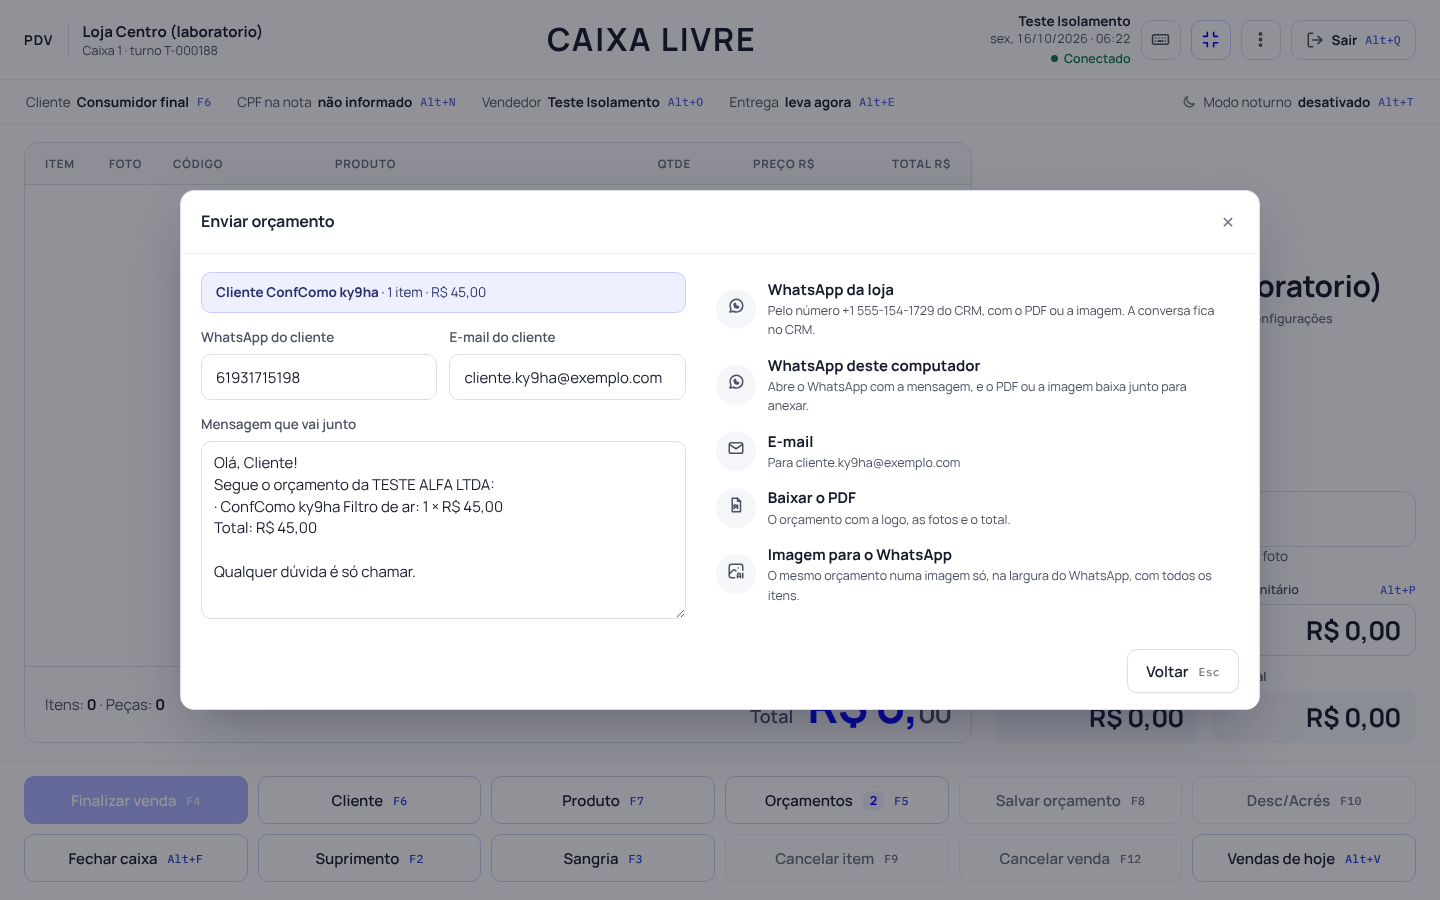This screenshot has height=900, width=1440.
Task: Toggle Modo noturno desativado
Action: tap(1298, 102)
